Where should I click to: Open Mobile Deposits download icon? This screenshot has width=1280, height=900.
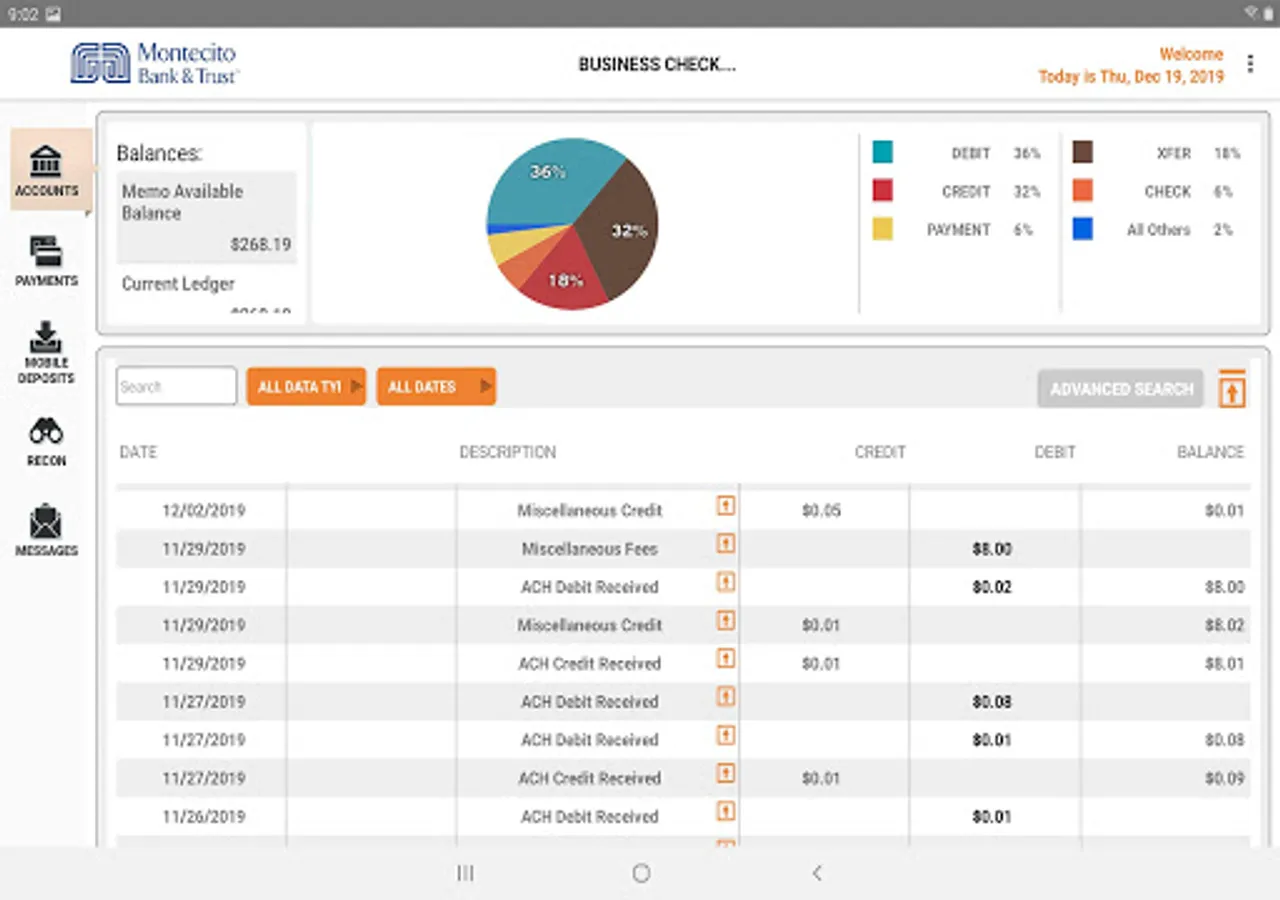46,338
